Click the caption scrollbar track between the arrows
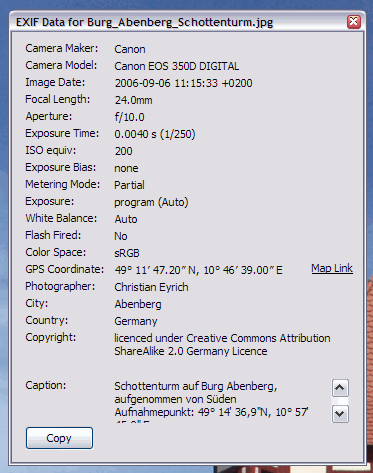This screenshot has height=473, width=373. tap(340, 401)
